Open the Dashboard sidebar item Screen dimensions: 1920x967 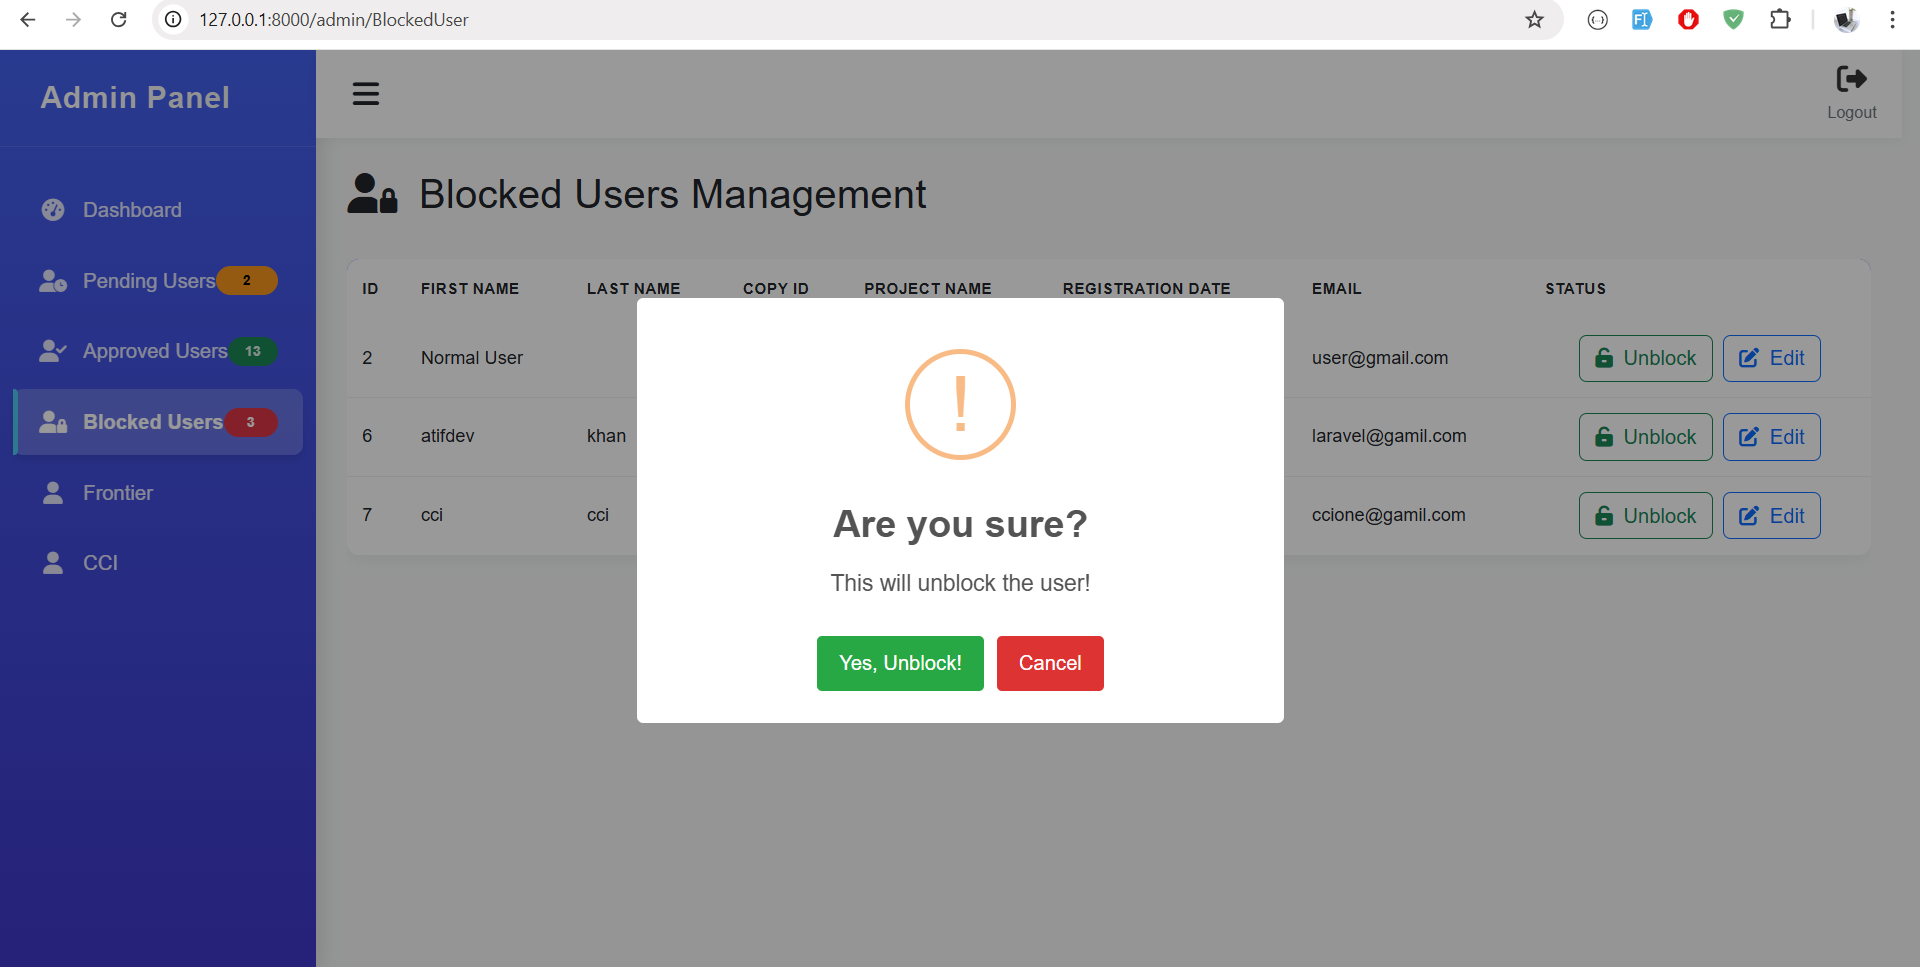pos(132,210)
